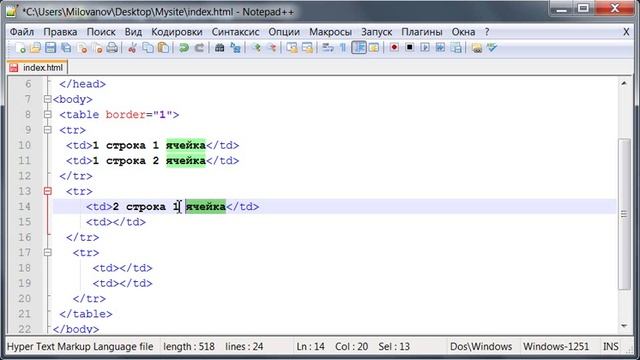Click status bar 'Dos\Windows' entry
This screenshot has height=360, width=640.
coord(481,347)
